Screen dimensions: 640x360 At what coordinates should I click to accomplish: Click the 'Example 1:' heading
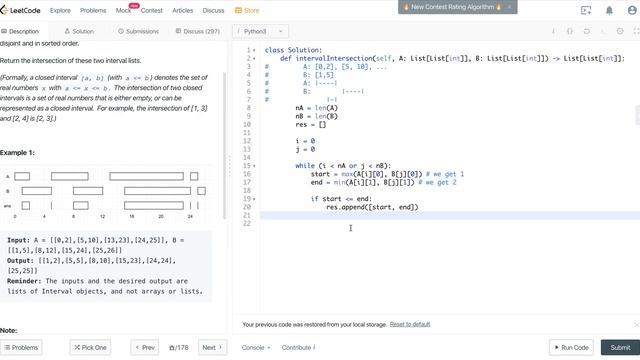point(18,153)
